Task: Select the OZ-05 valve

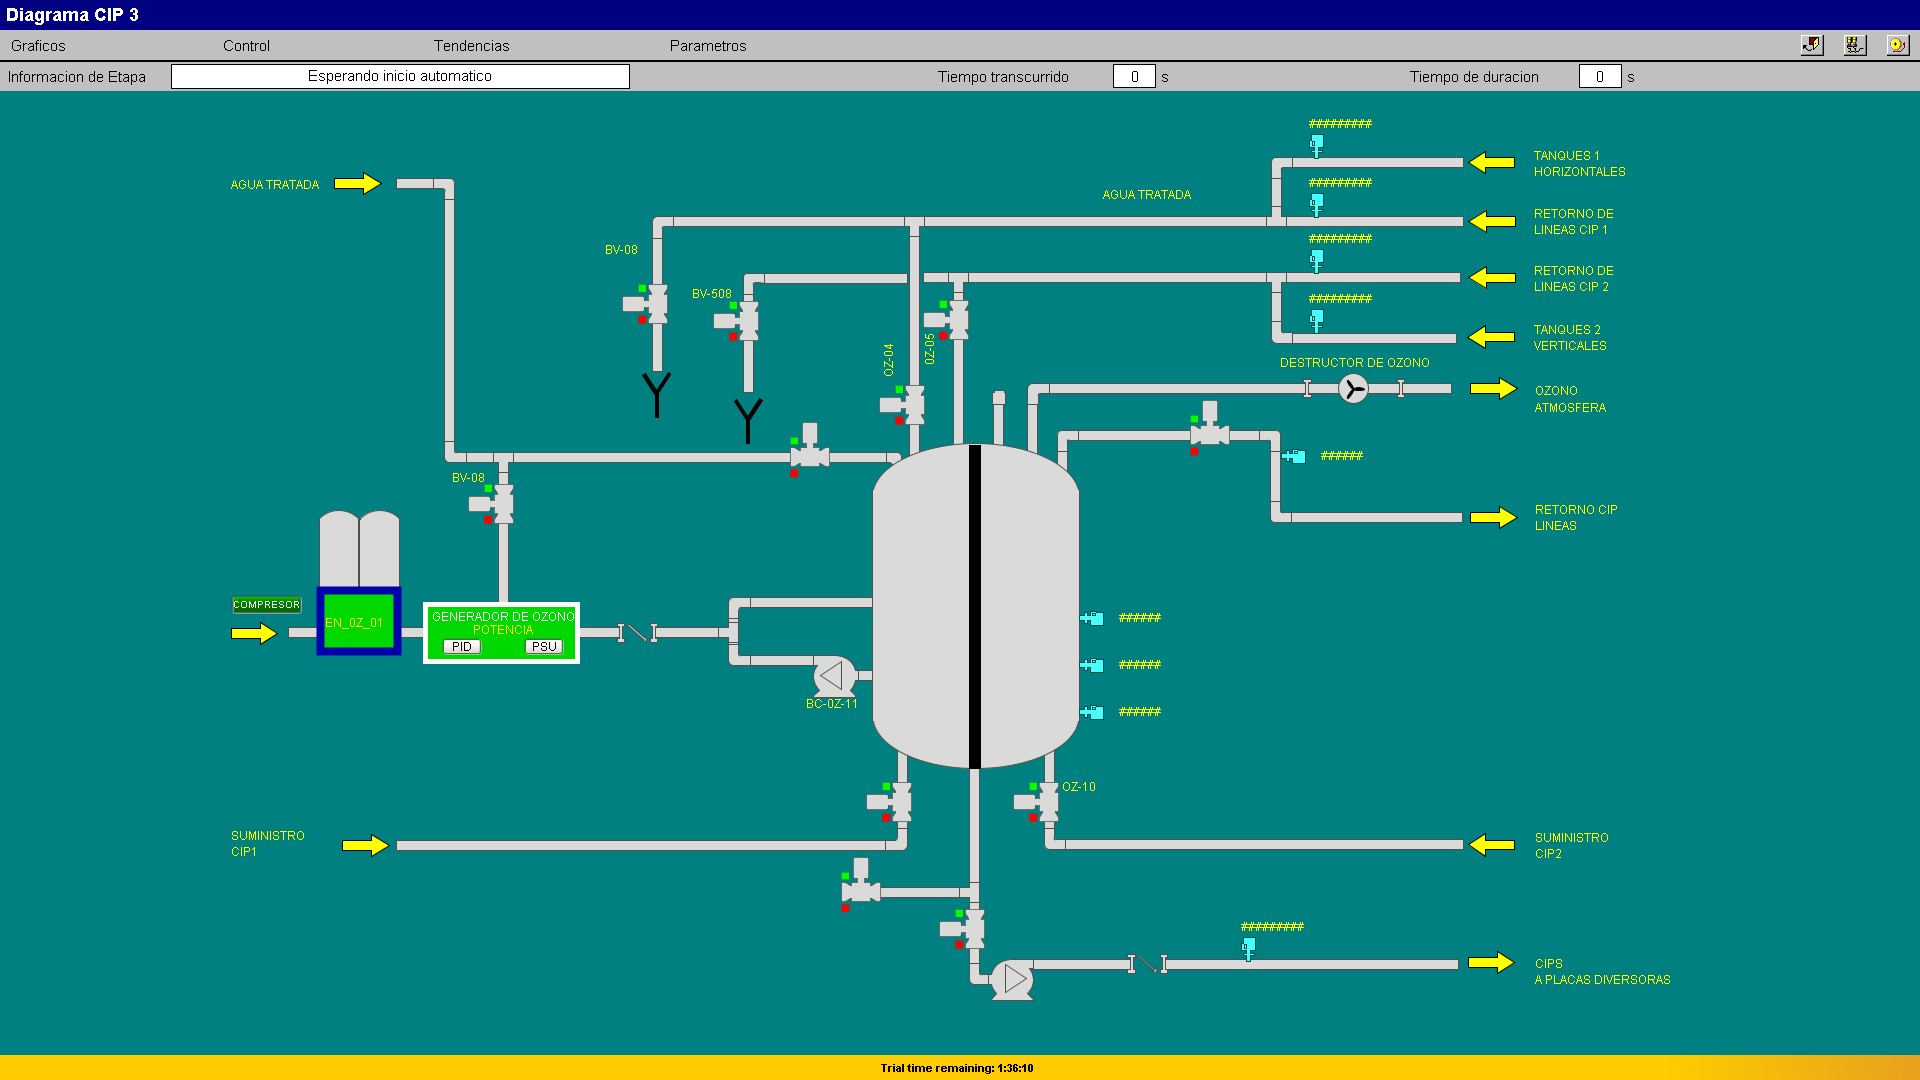Action: coord(948,320)
